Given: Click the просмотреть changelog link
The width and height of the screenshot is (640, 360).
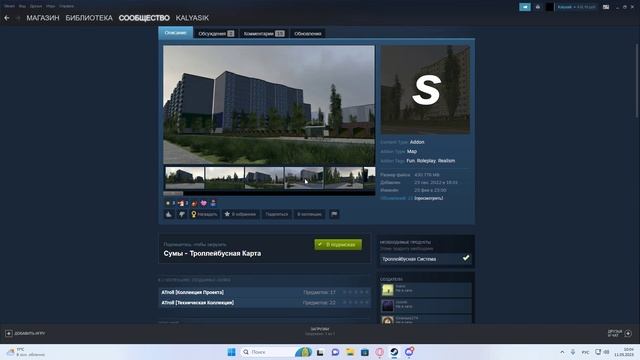Looking at the screenshot, I should point(429,198).
